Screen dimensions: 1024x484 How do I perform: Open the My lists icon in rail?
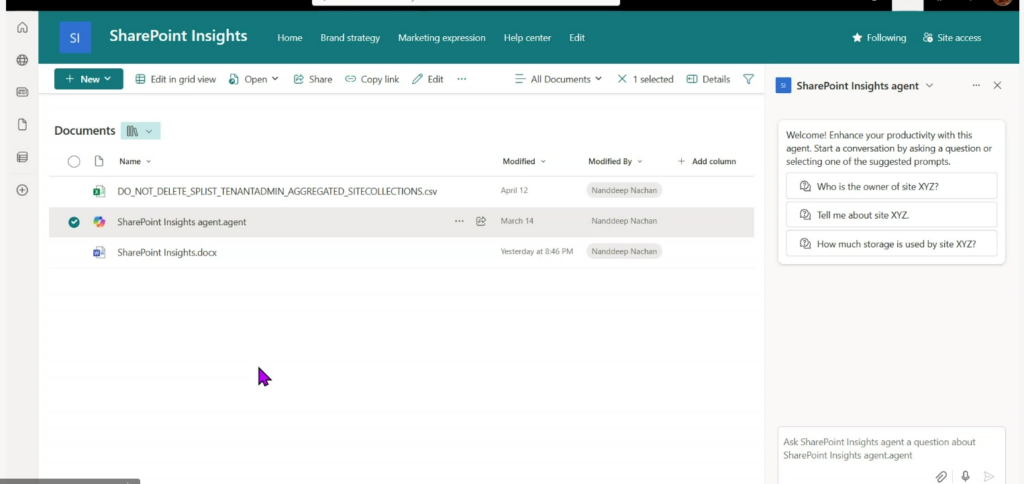pyautogui.click(x=22, y=157)
